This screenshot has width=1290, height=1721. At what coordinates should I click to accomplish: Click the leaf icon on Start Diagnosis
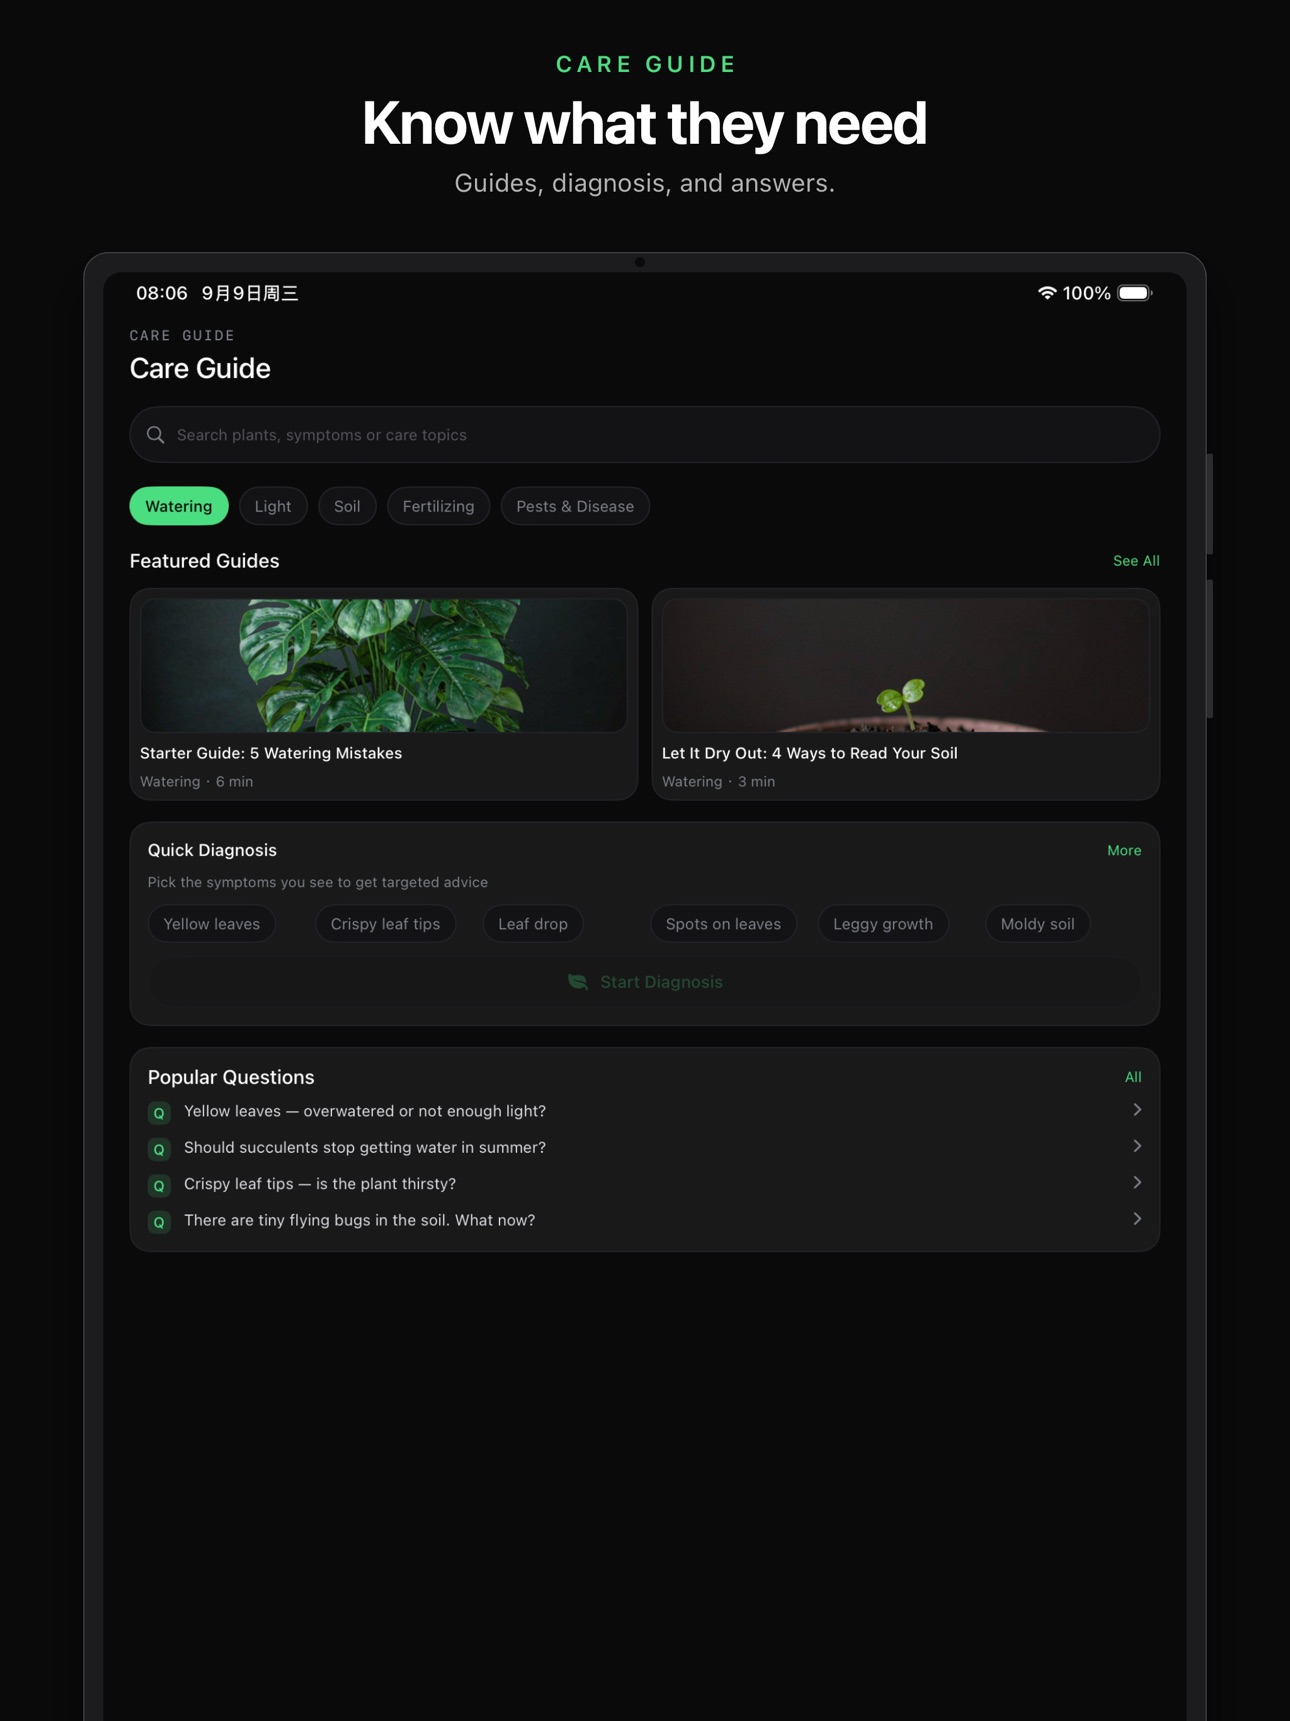coord(578,982)
